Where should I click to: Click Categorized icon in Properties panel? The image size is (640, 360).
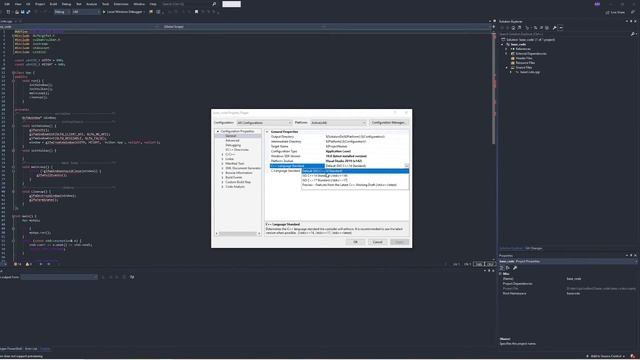[x=502, y=268]
